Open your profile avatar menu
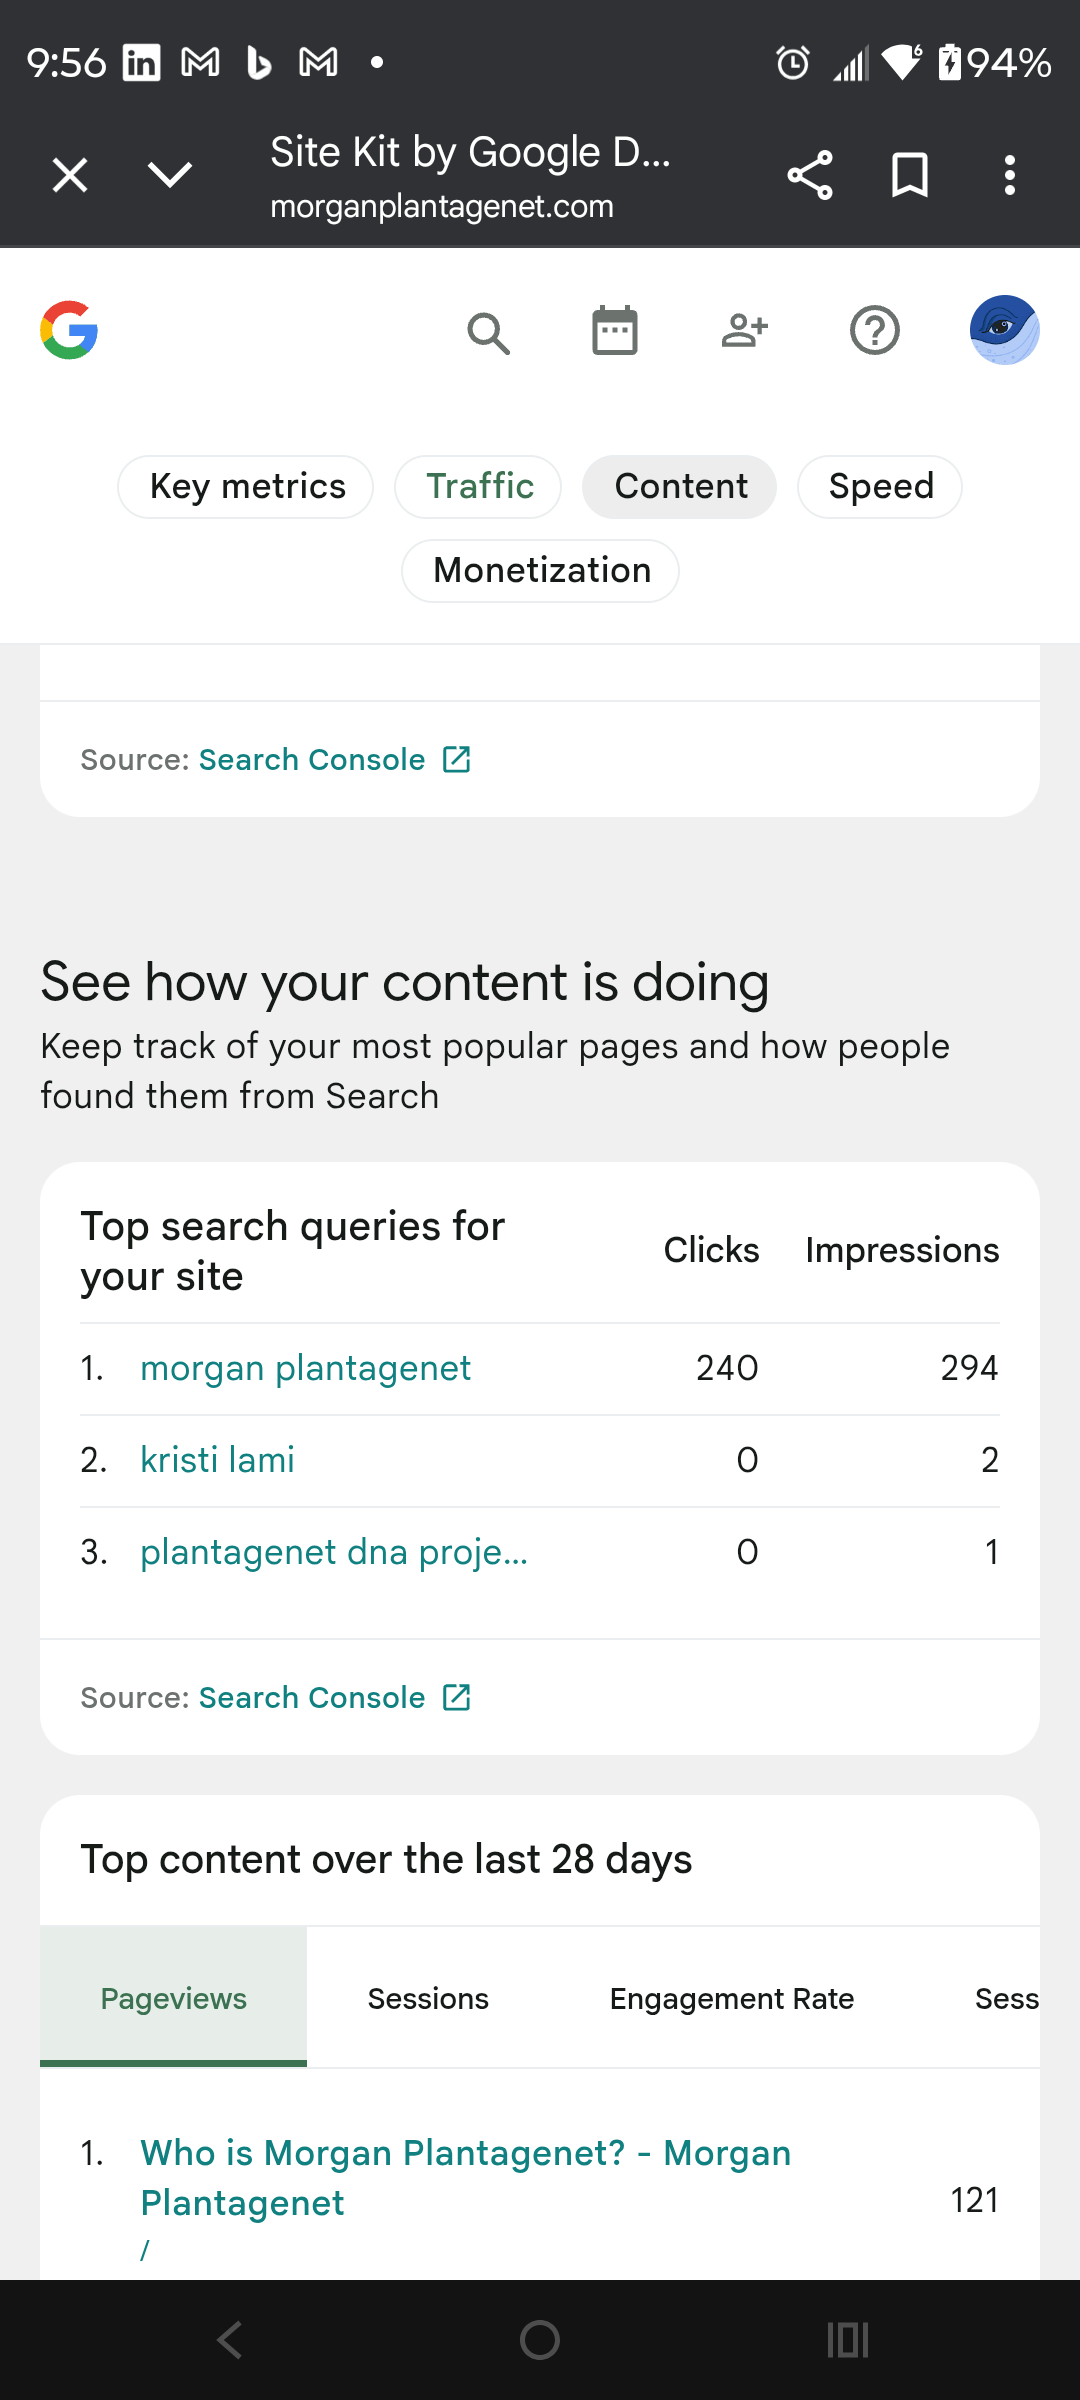Image resolution: width=1080 pixels, height=2400 pixels. [x=1004, y=331]
